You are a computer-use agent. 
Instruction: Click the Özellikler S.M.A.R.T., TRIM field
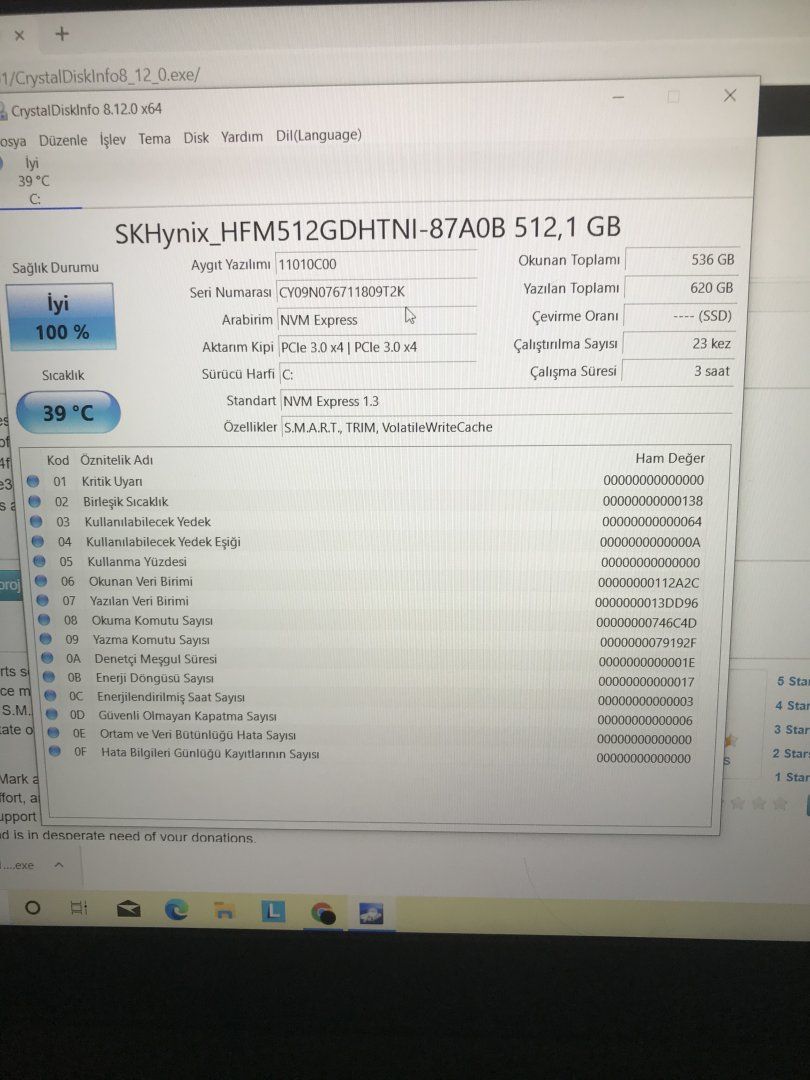[x=506, y=427]
